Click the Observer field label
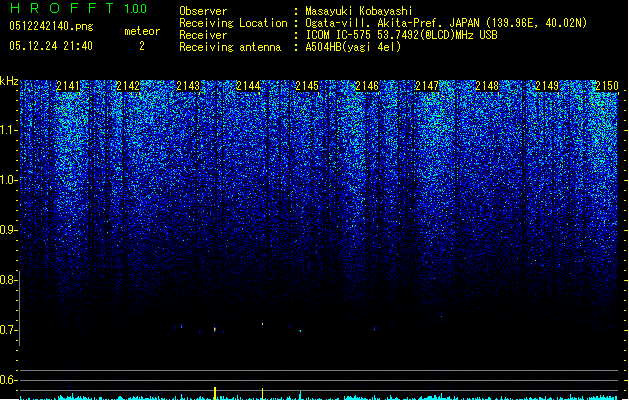The image size is (629, 400). click(x=203, y=11)
